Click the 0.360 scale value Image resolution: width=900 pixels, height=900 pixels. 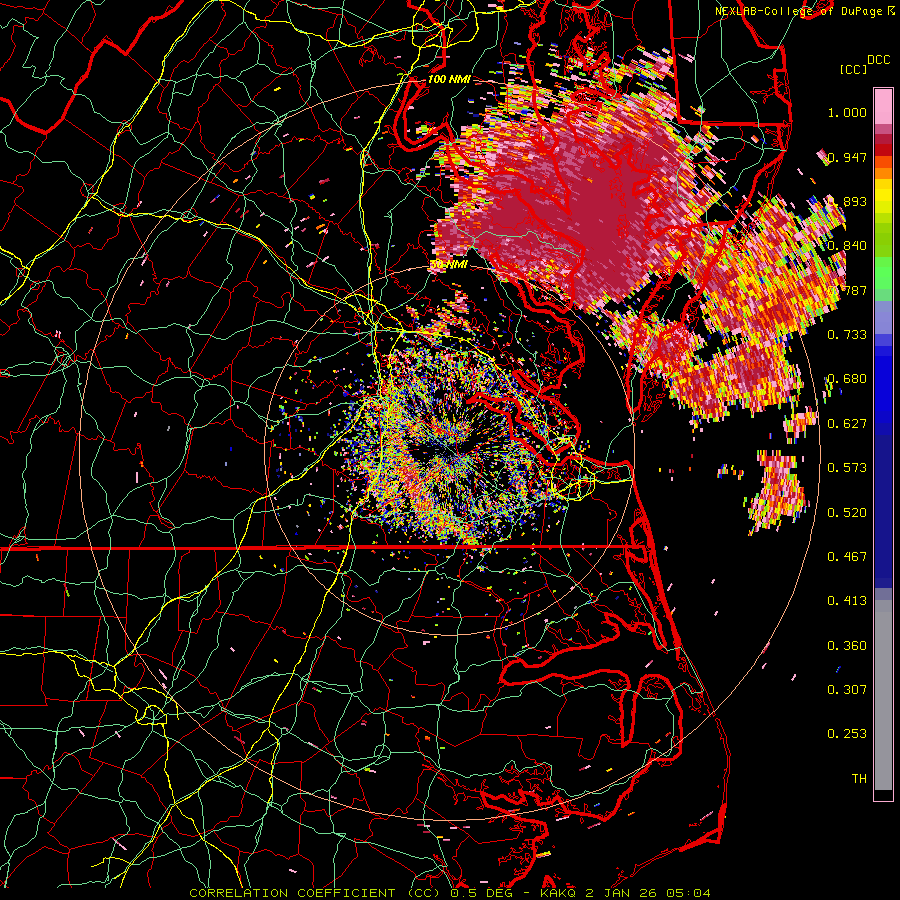tap(847, 645)
